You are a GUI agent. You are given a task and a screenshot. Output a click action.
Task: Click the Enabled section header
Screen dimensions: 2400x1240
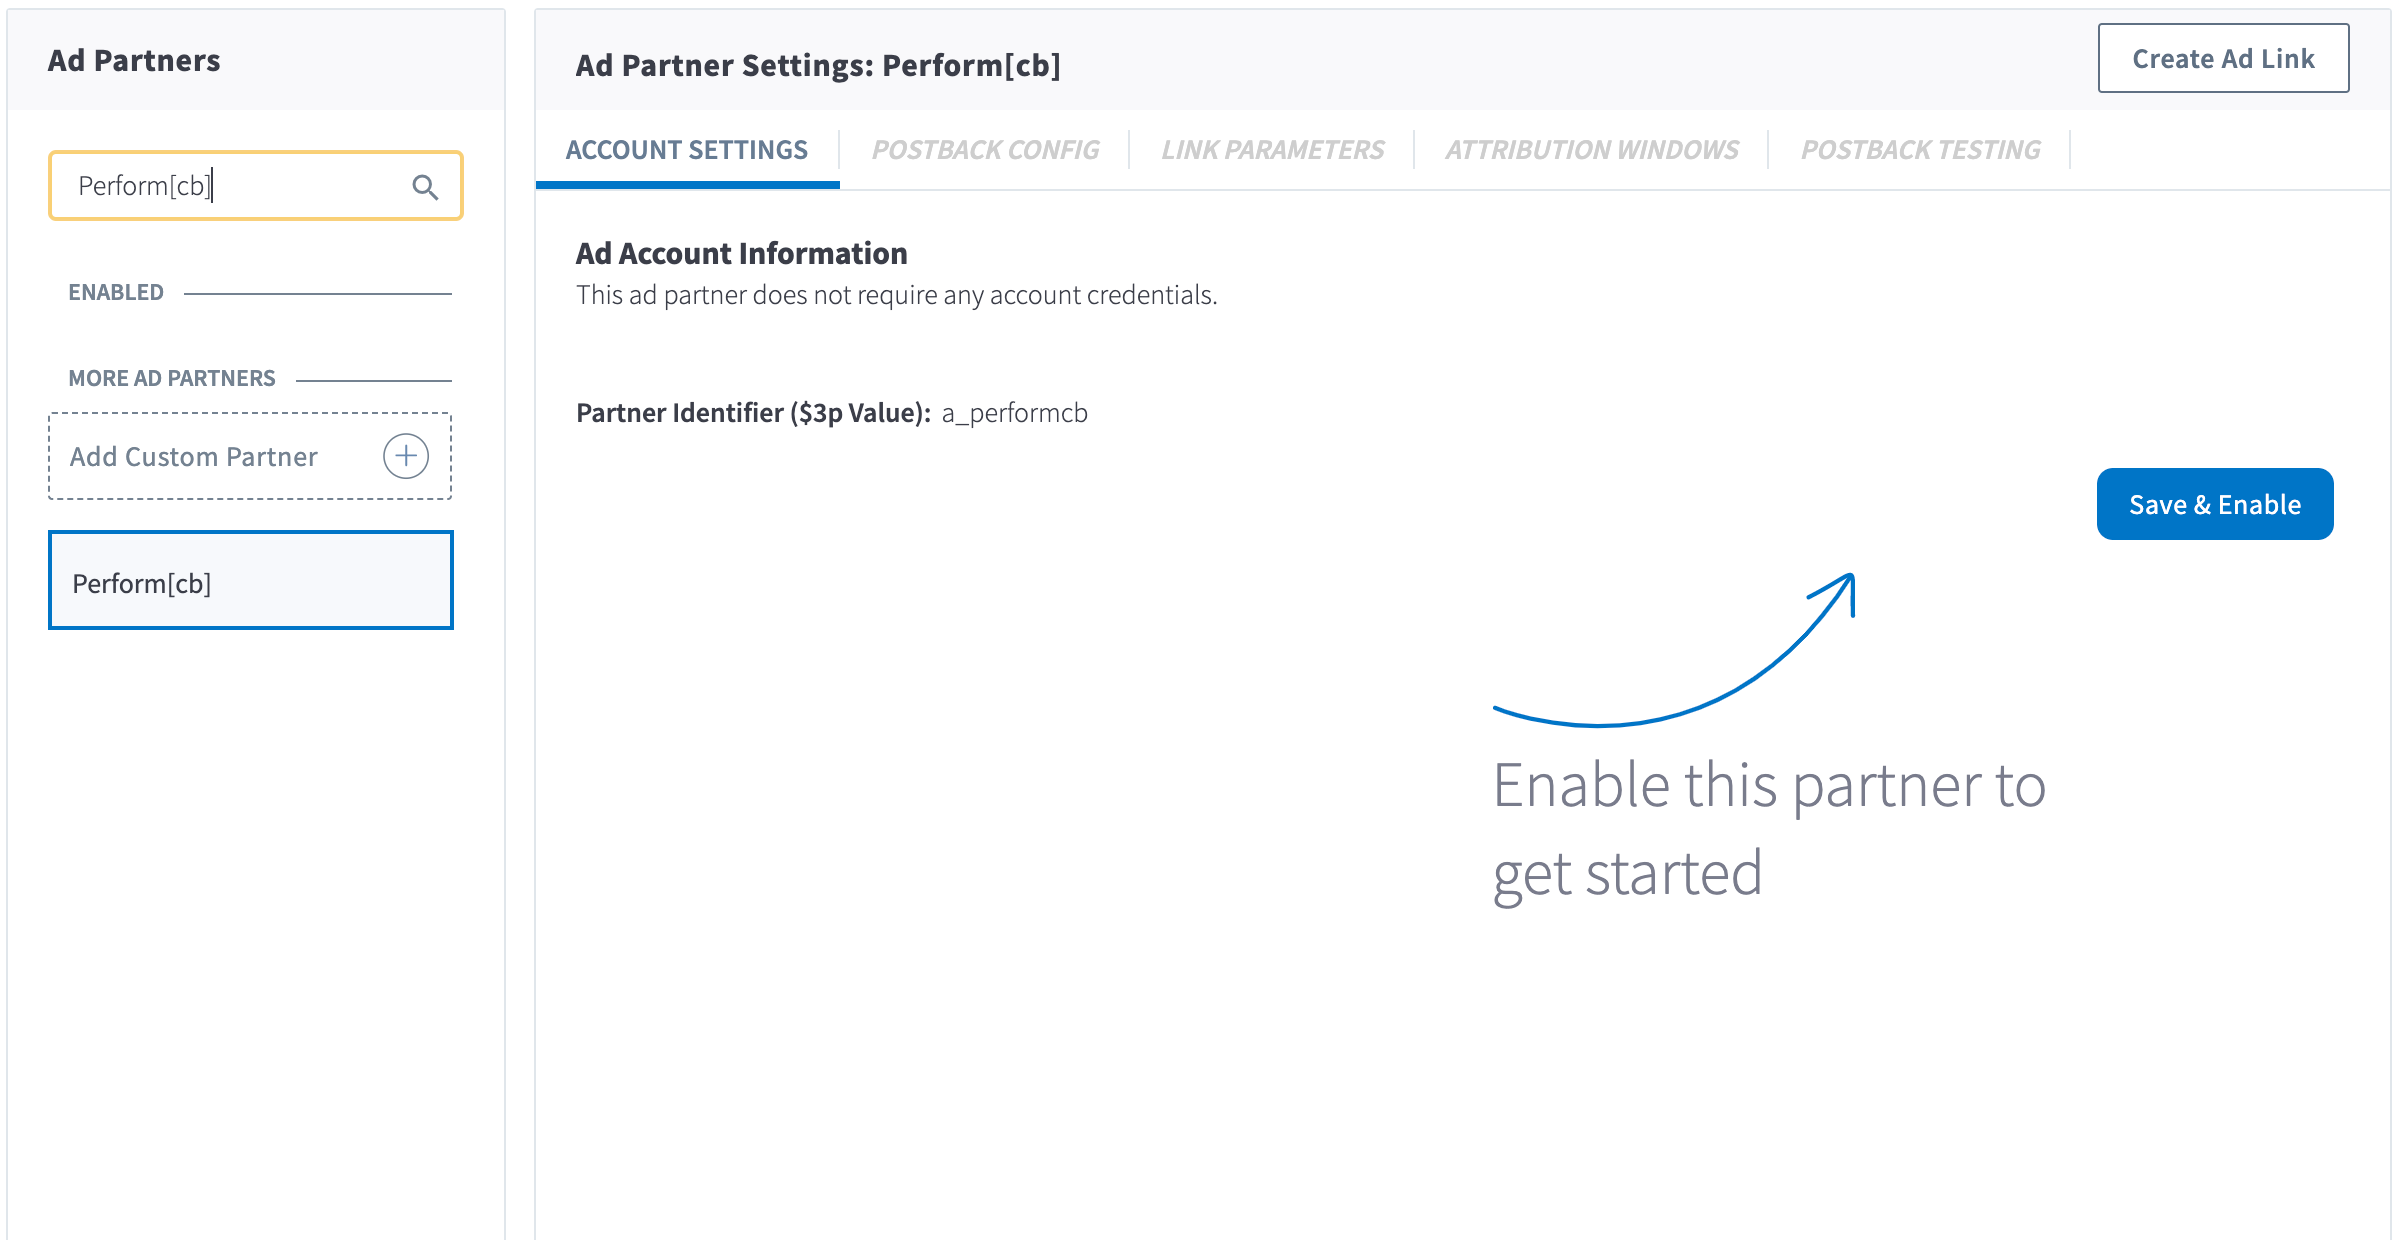coord(116,292)
